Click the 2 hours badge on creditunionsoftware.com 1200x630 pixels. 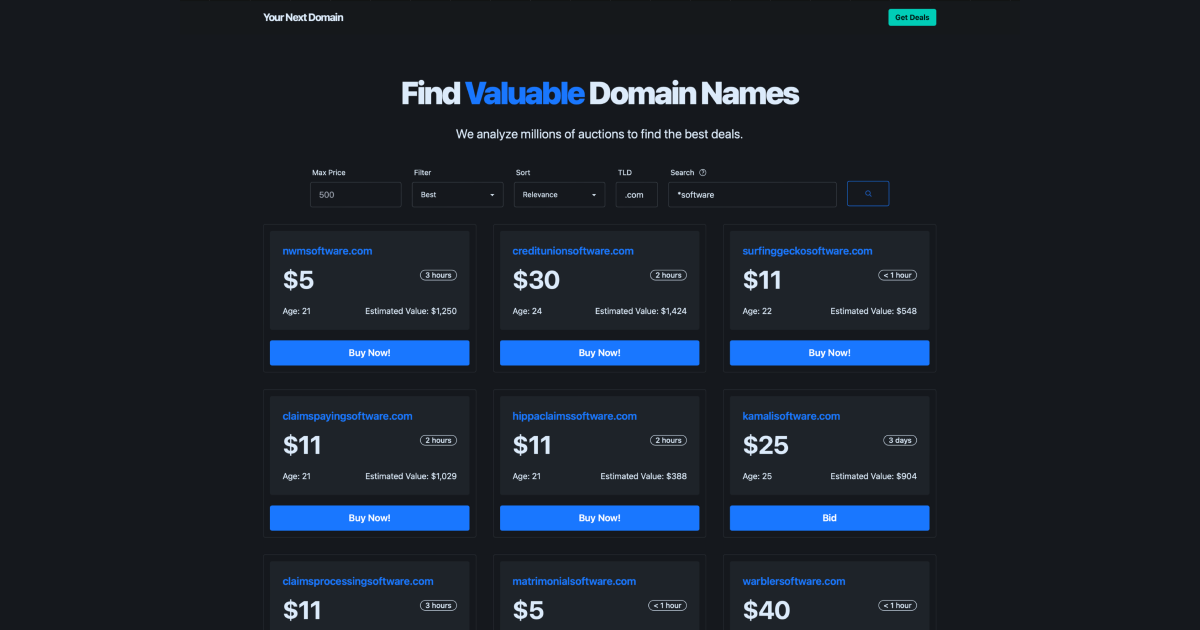tap(668, 275)
